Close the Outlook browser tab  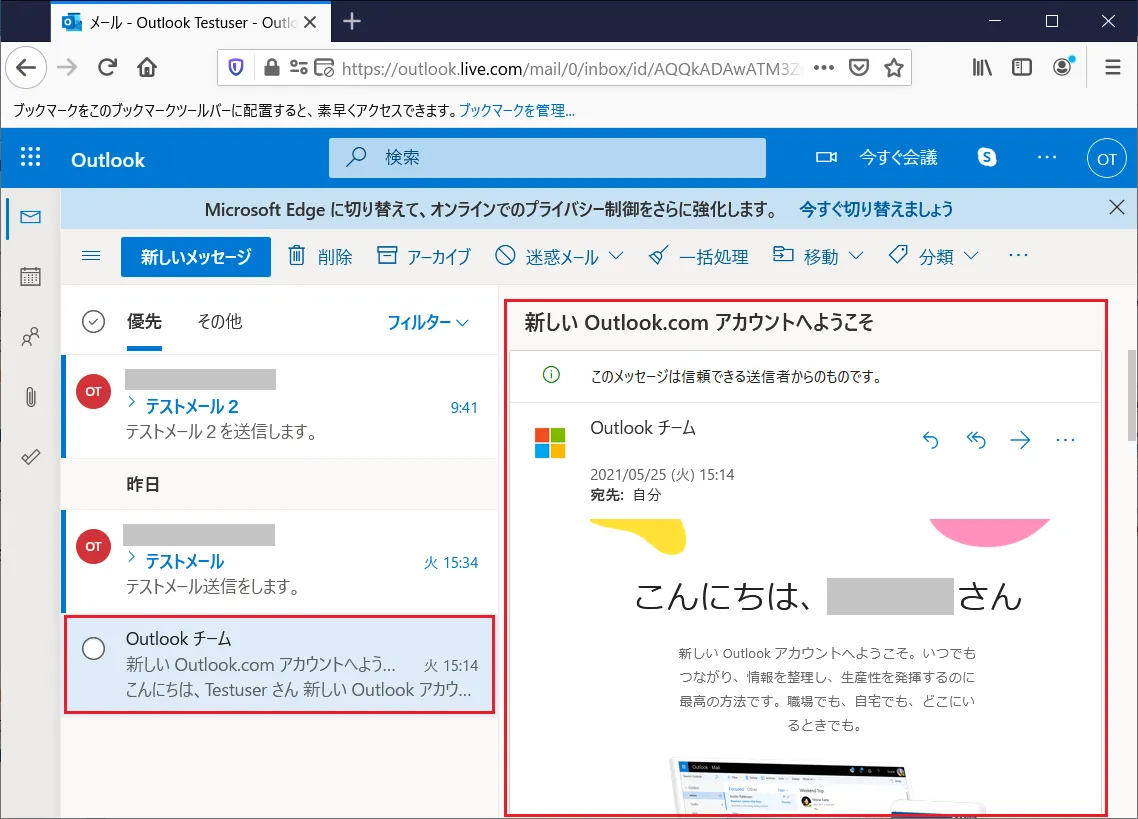(x=310, y=23)
